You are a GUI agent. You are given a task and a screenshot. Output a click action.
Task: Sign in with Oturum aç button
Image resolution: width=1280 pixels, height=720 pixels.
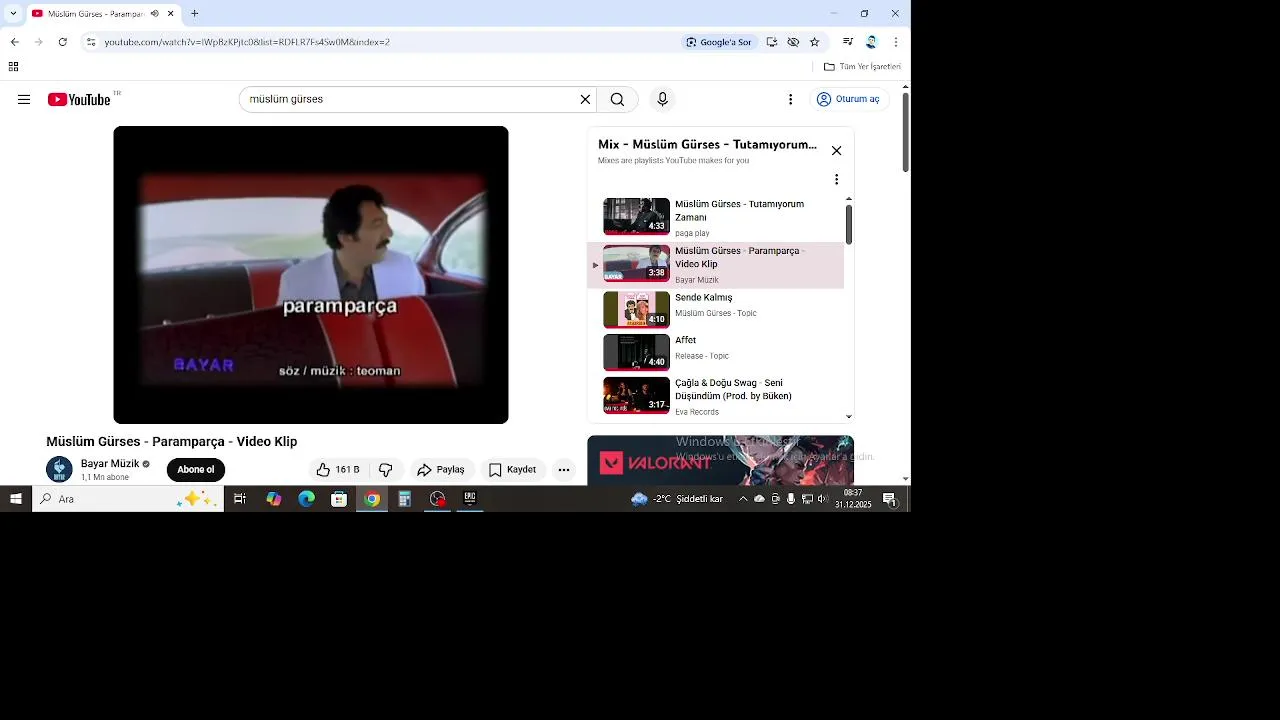848,99
